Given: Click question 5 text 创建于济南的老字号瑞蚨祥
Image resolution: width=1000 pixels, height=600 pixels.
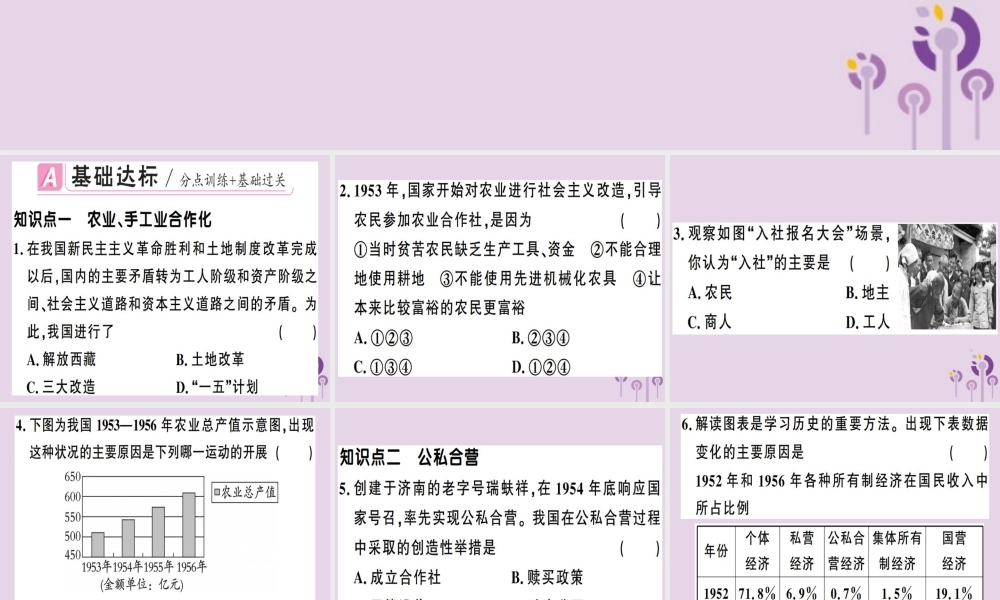Looking at the screenshot, I should tap(442, 489).
